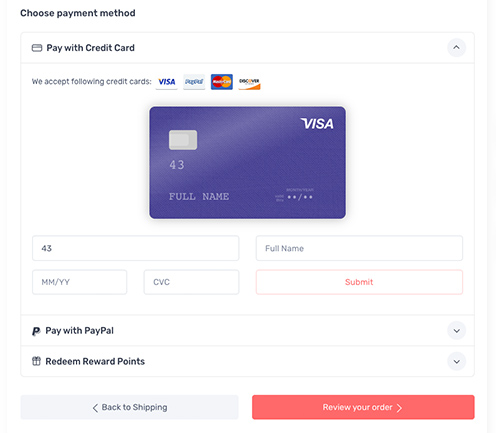Select the Pay with PayPal header
This screenshot has width=496, height=433.
point(247,331)
